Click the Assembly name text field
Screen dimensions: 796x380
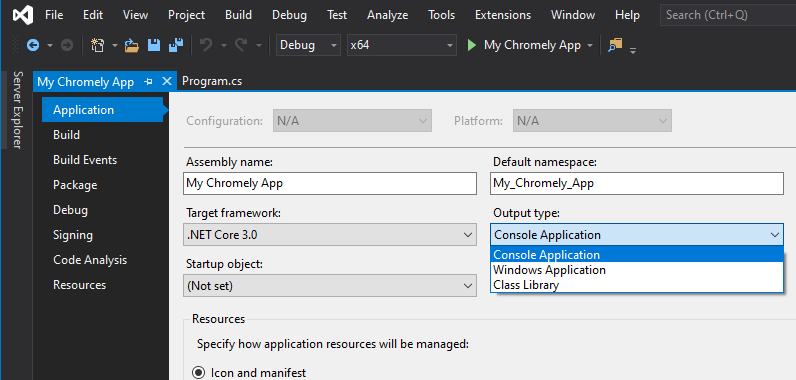tap(330, 183)
